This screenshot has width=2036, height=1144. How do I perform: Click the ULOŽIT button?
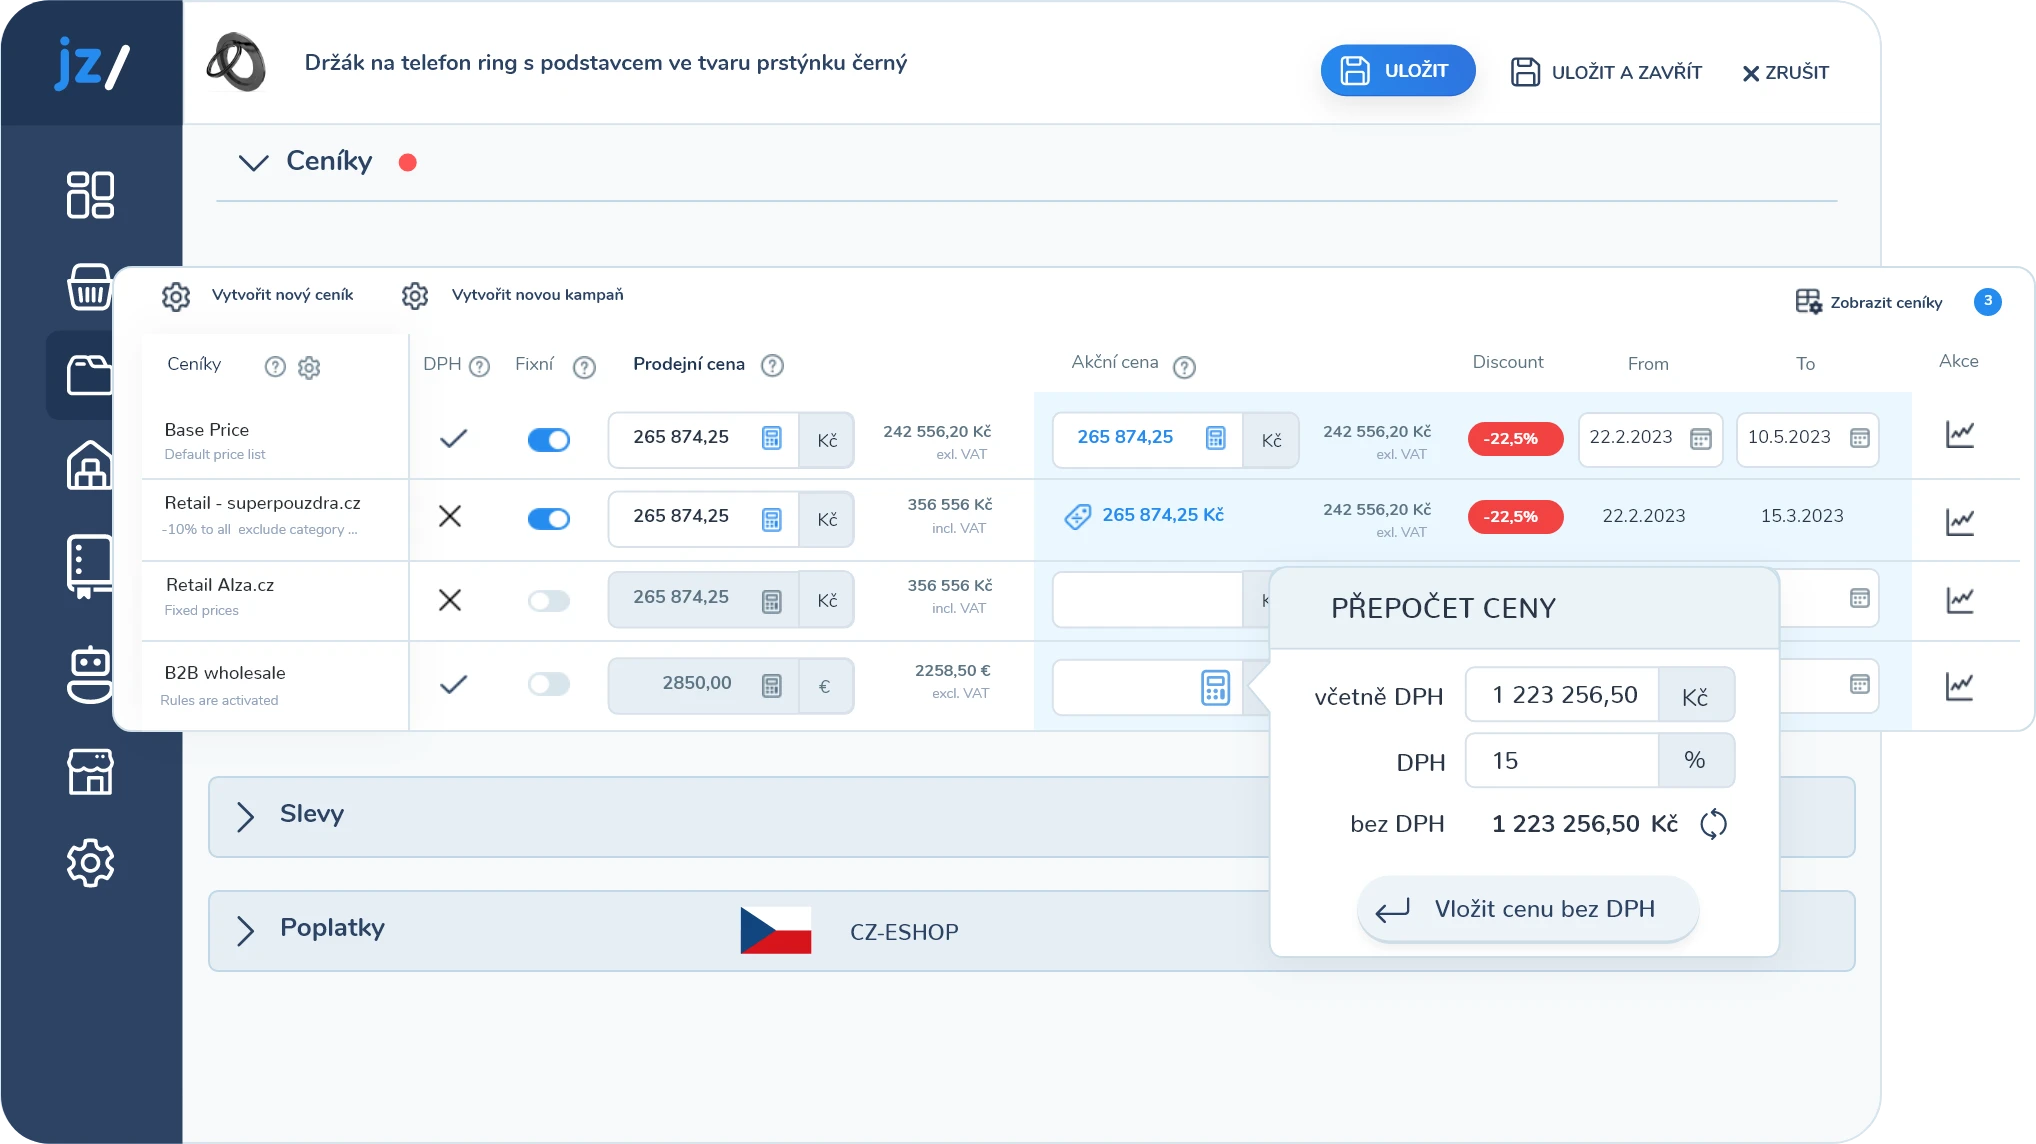(x=1397, y=70)
